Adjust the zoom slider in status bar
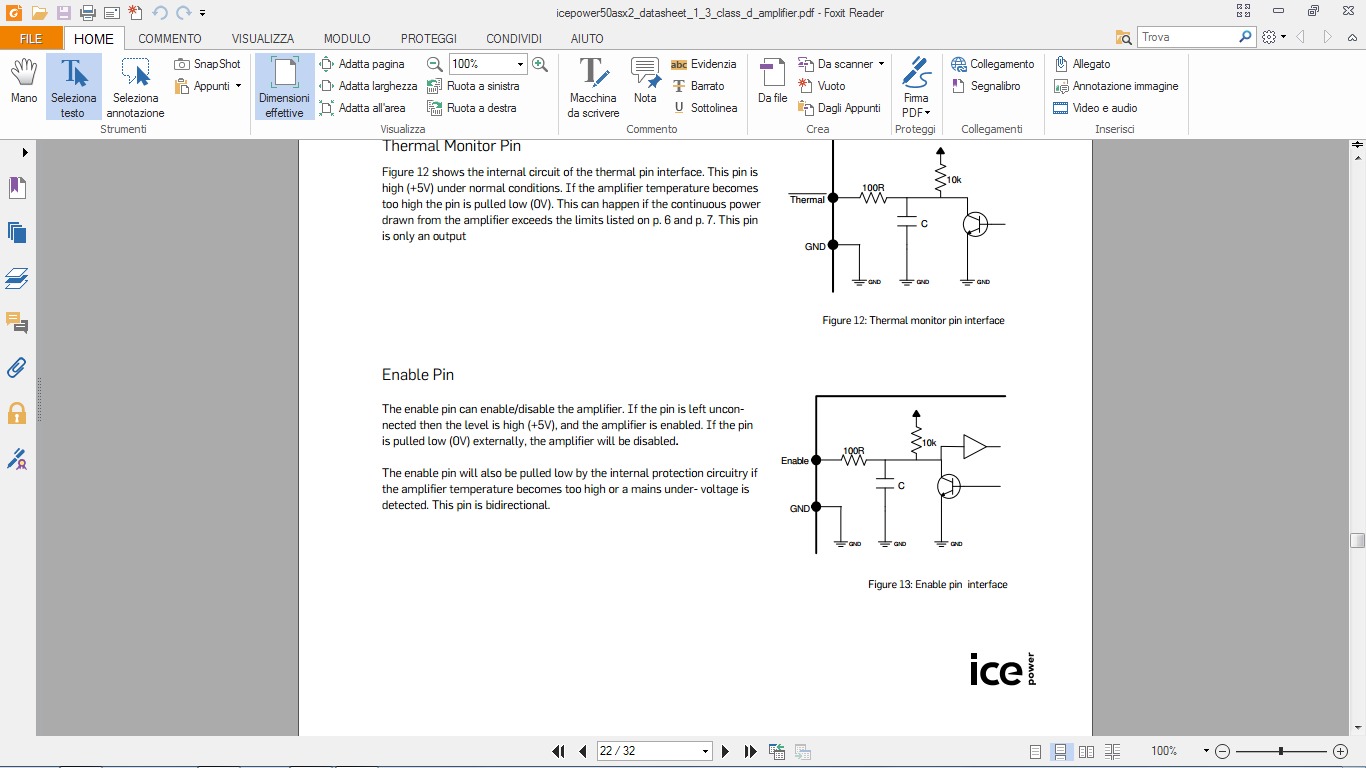The height and width of the screenshot is (768, 1366). point(1281,751)
